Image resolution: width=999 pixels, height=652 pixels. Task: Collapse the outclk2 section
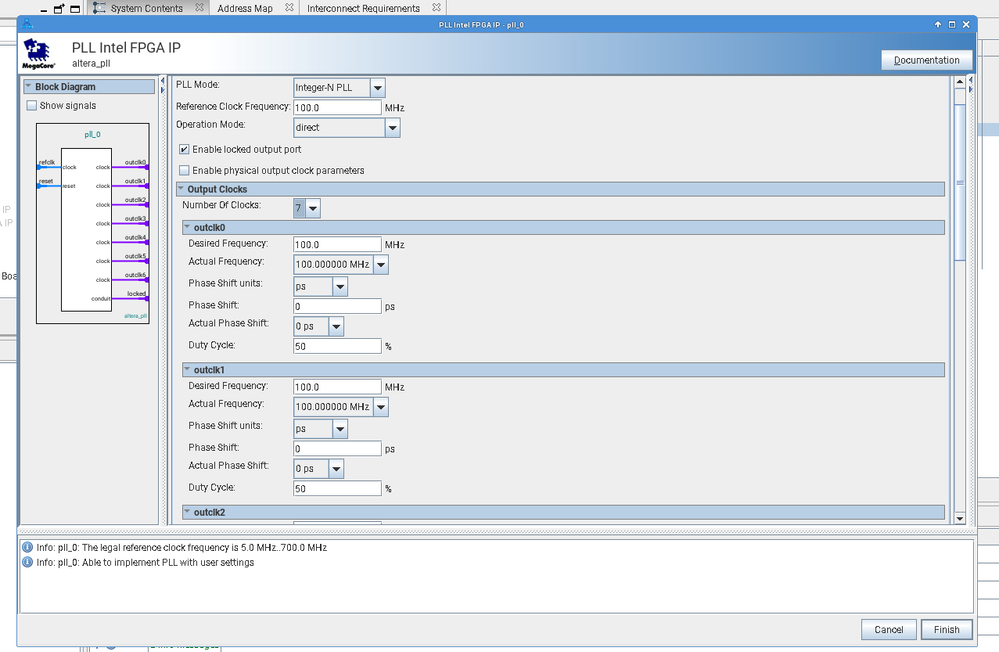(x=187, y=512)
